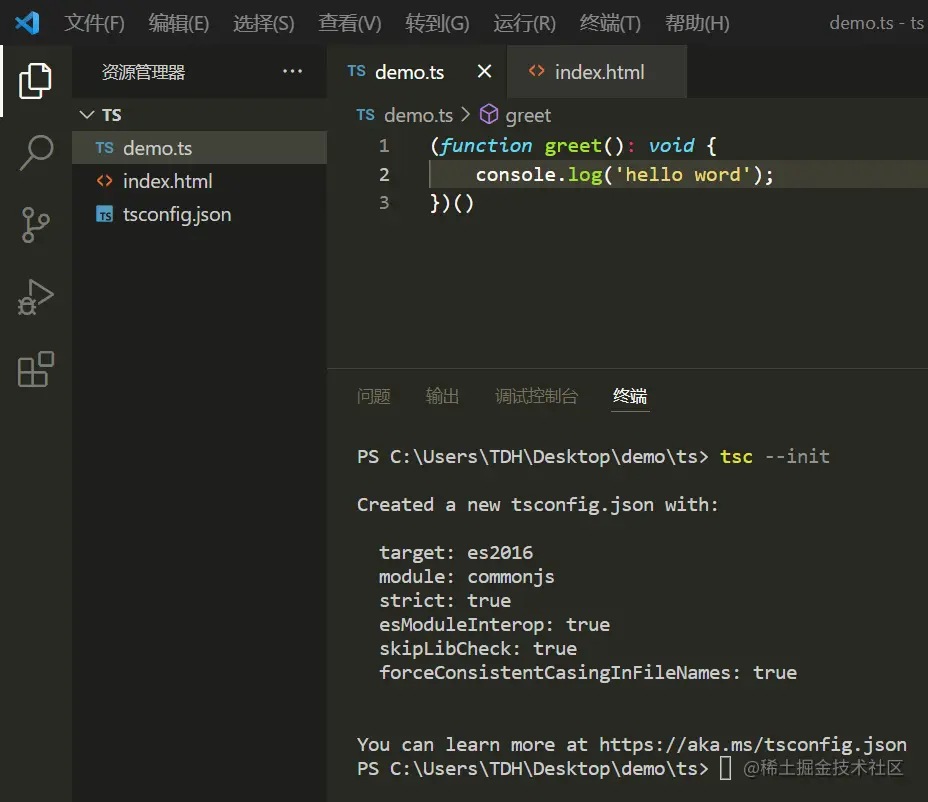Open the 终端(T) menu

pos(610,23)
